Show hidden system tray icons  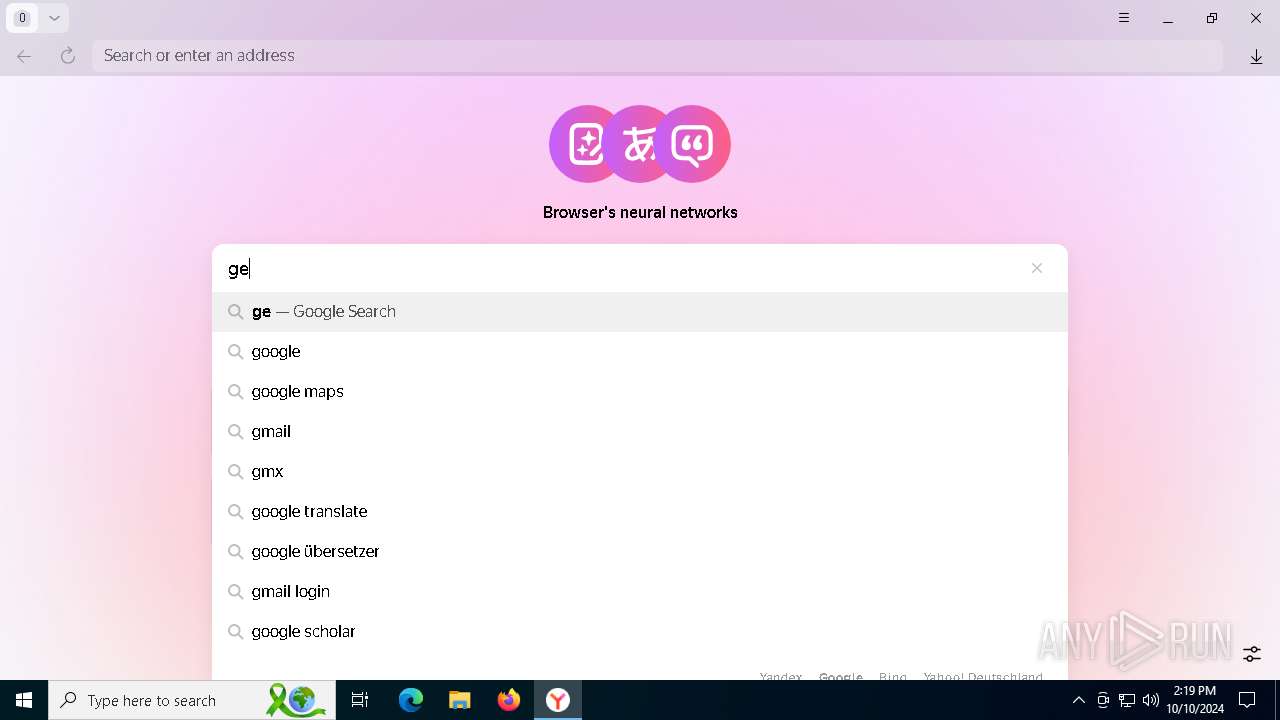(x=1078, y=700)
